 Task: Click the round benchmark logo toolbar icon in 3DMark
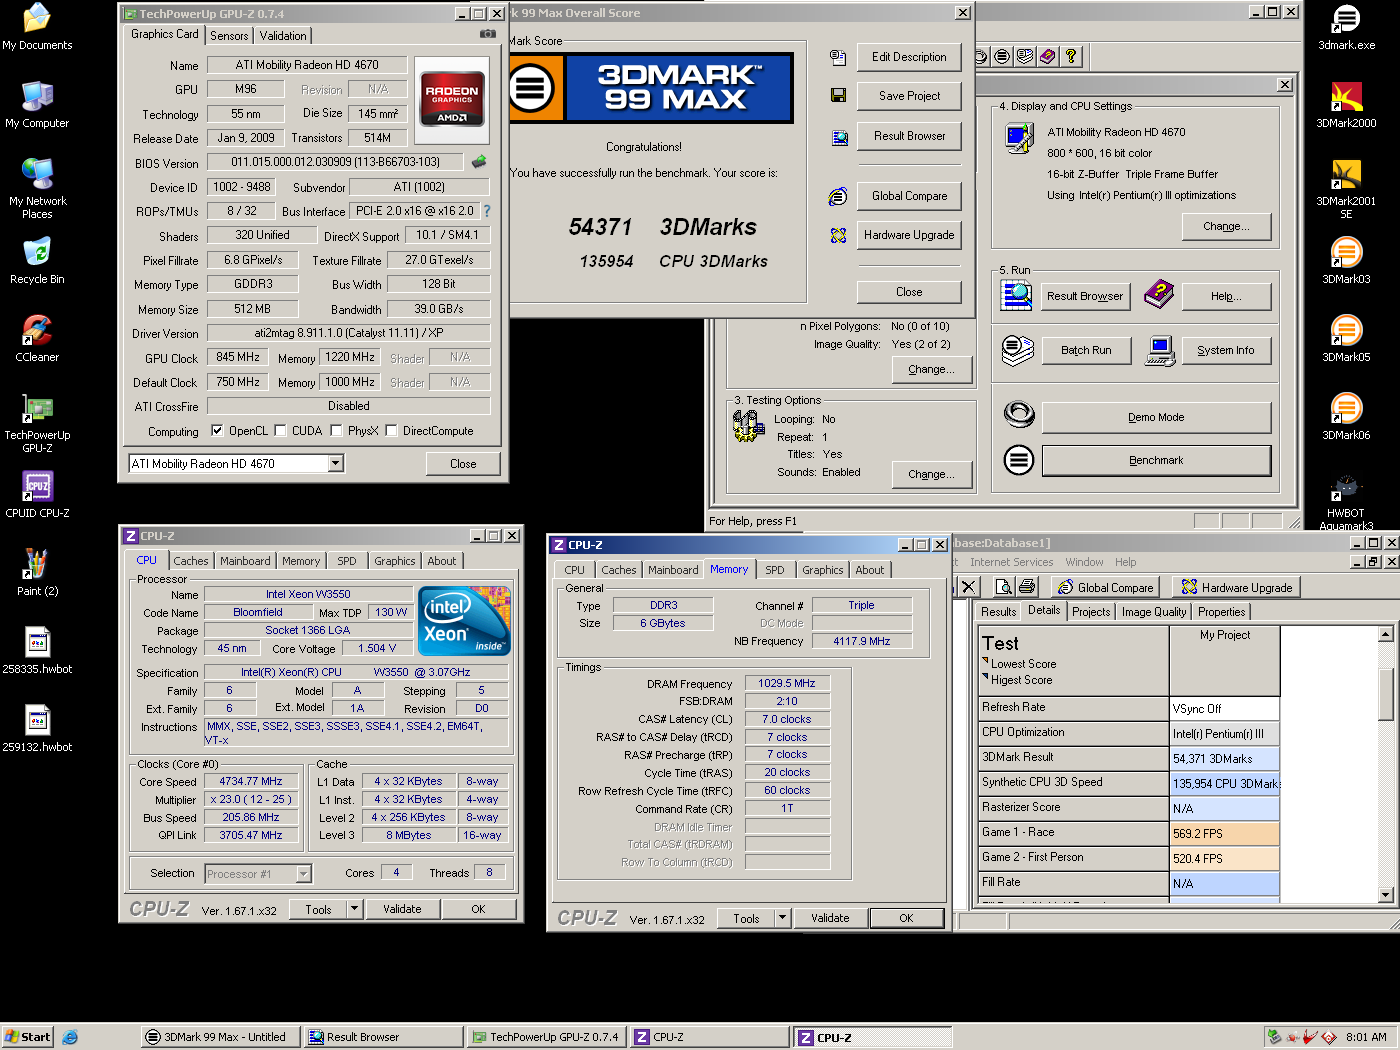click(x=1003, y=56)
